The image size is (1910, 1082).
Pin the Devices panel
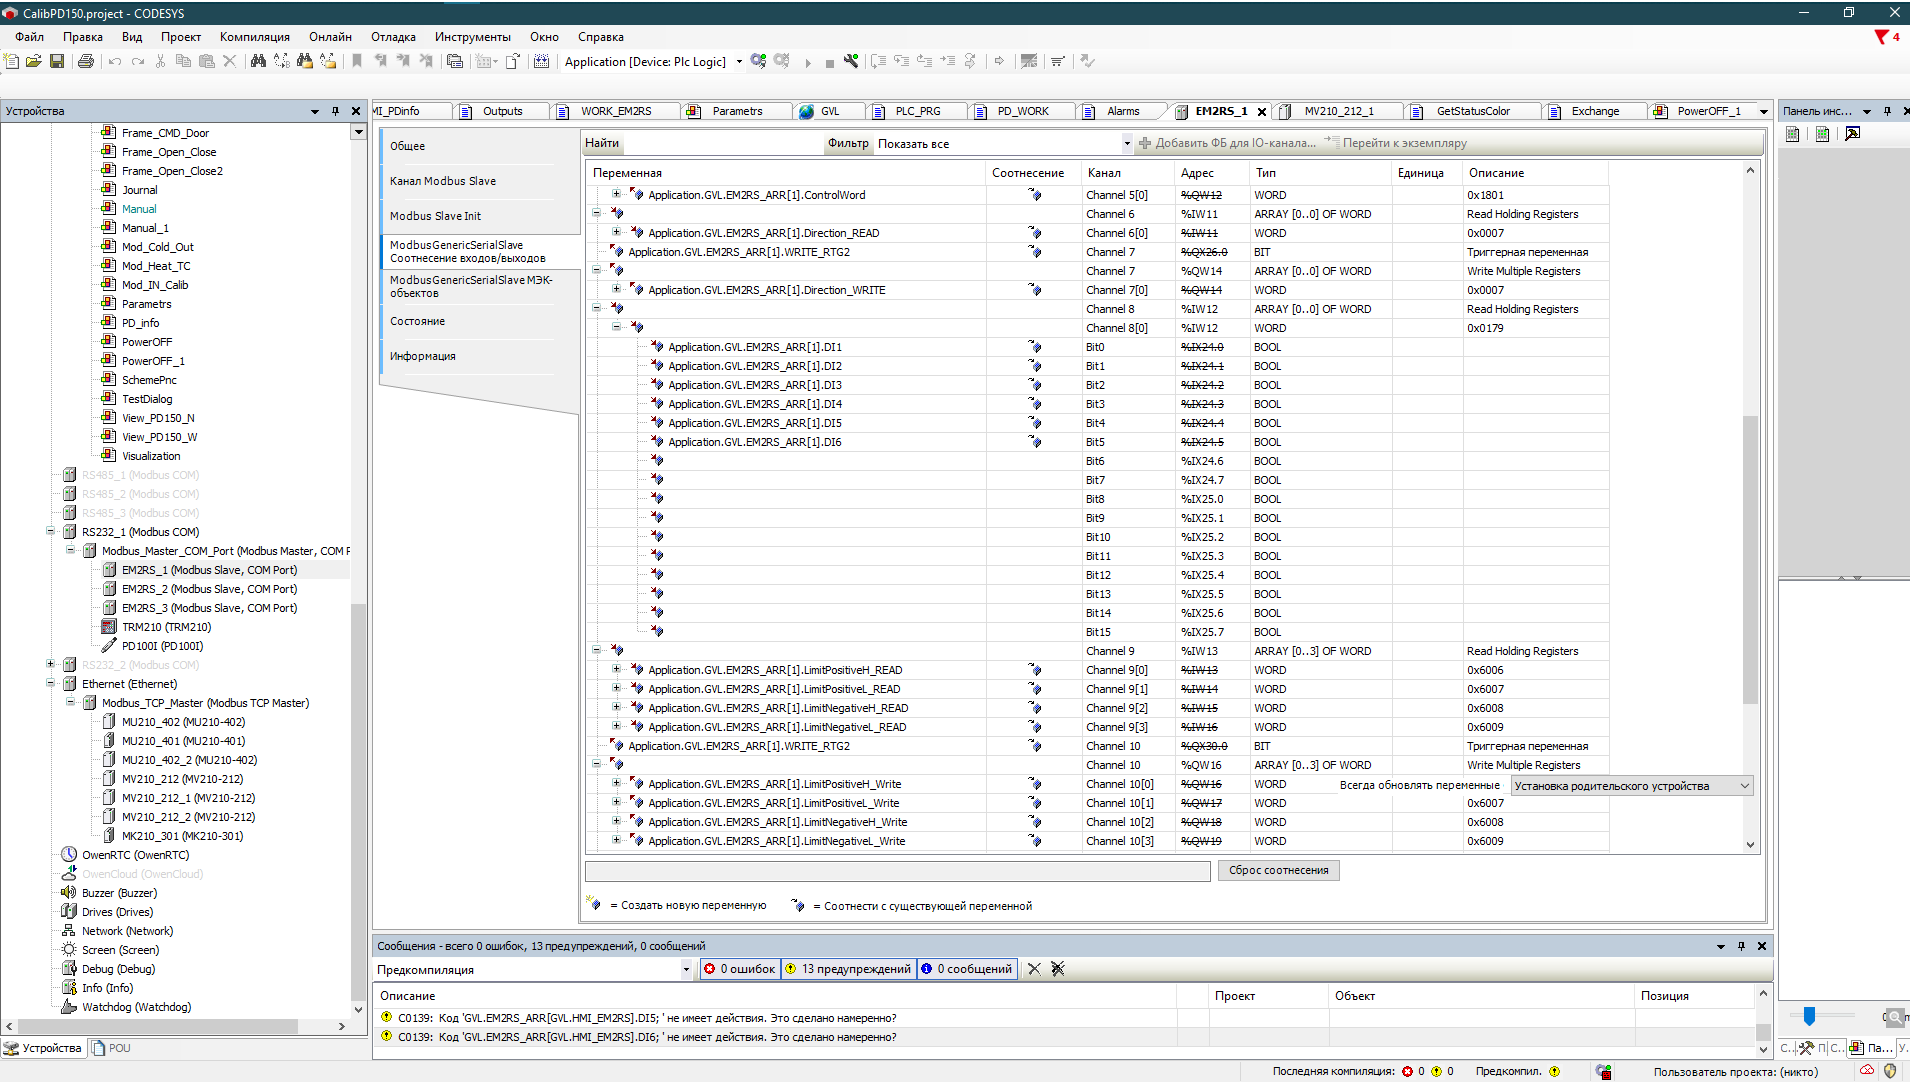coord(335,111)
